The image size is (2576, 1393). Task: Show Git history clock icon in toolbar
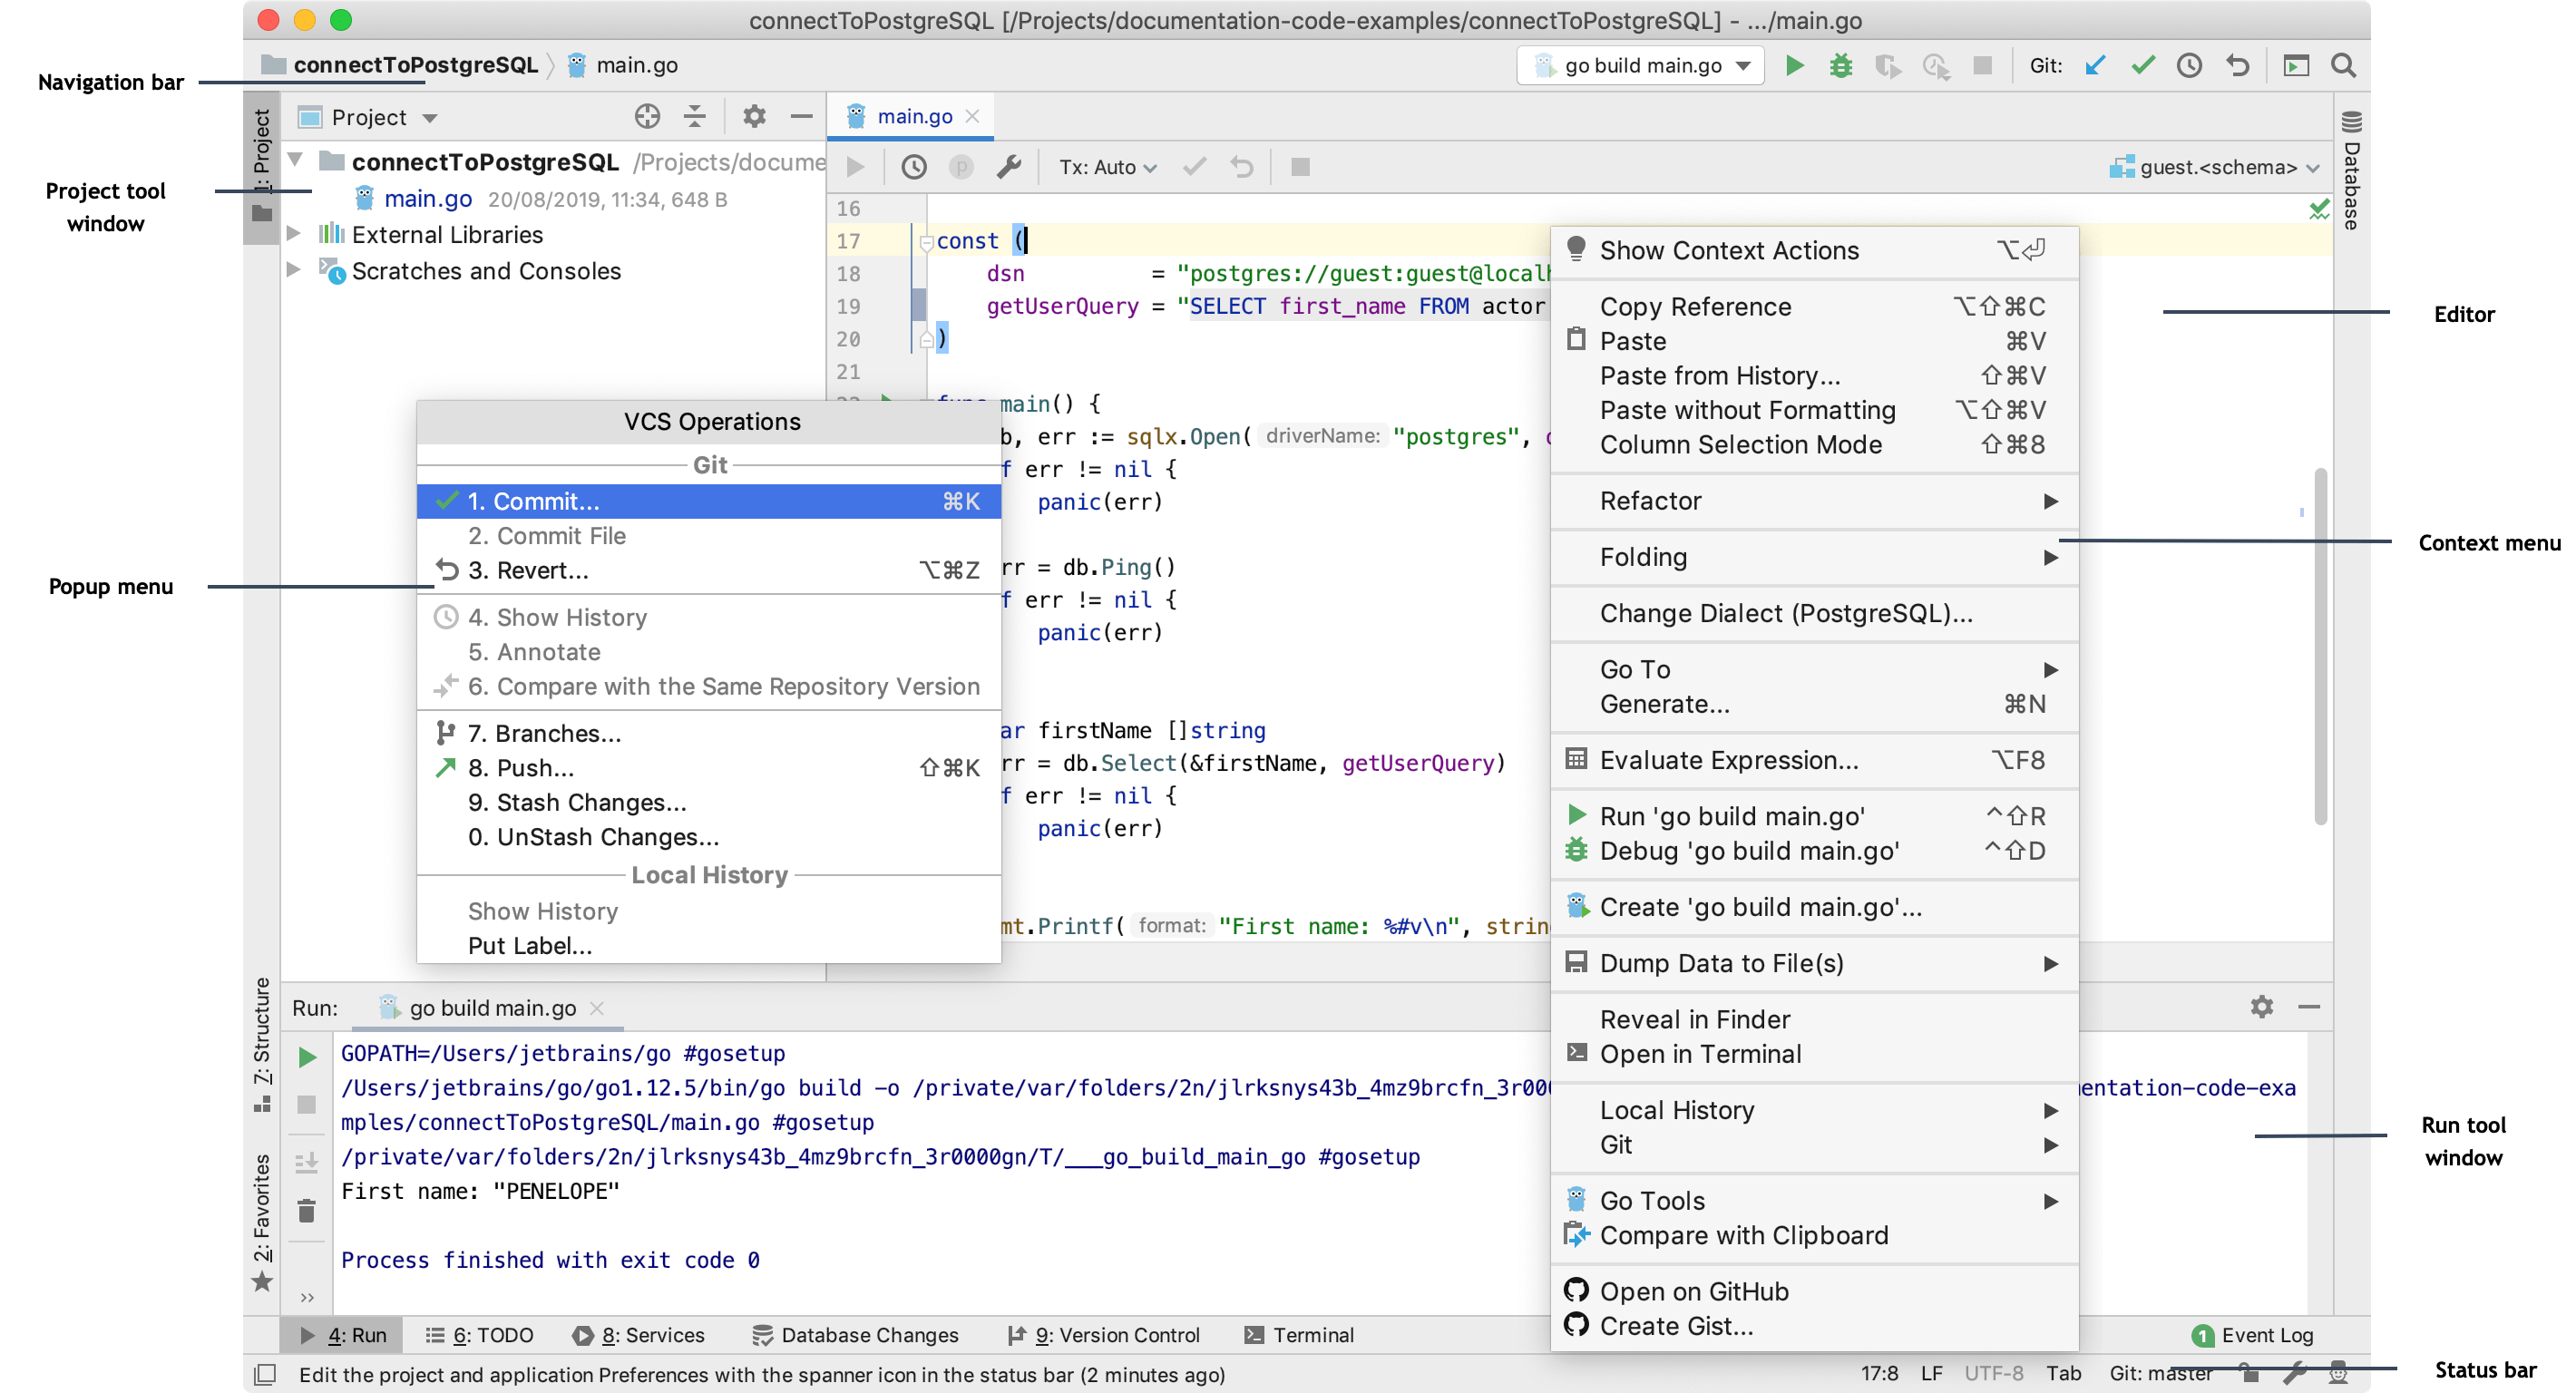[x=2189, y=66]
